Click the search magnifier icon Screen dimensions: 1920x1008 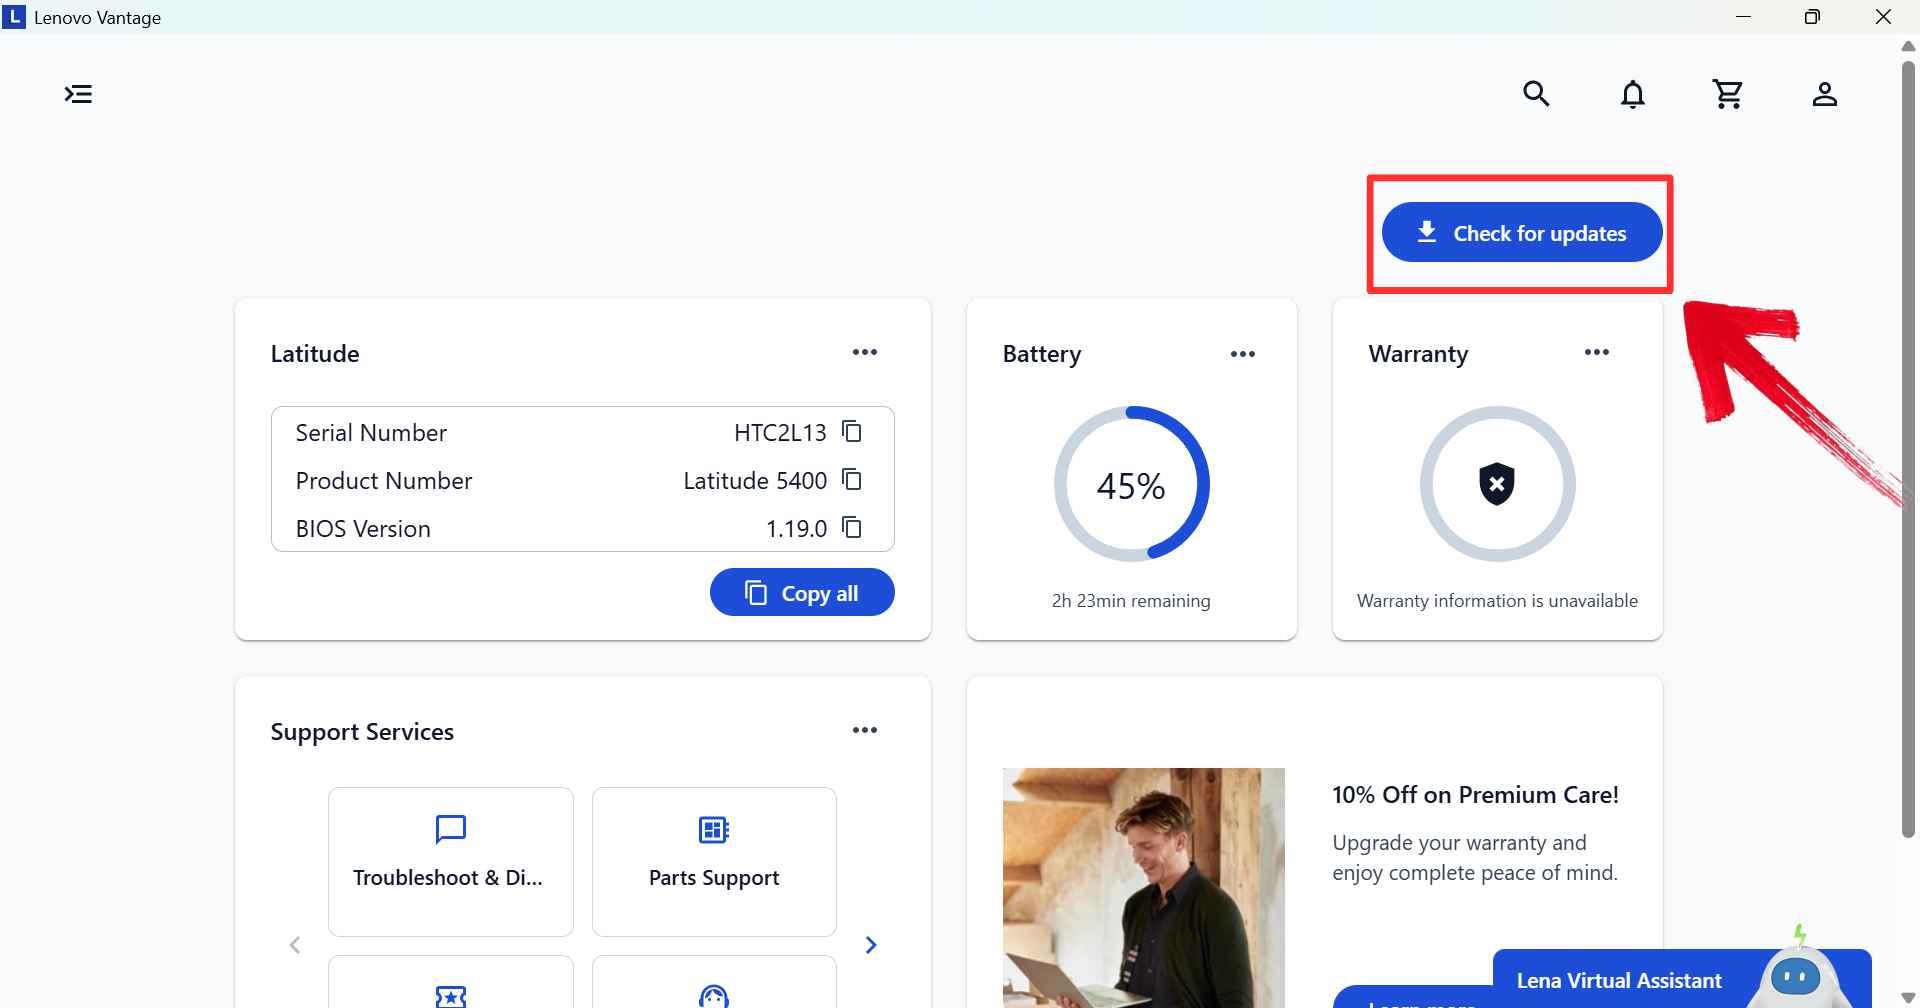pos(1536,94)
